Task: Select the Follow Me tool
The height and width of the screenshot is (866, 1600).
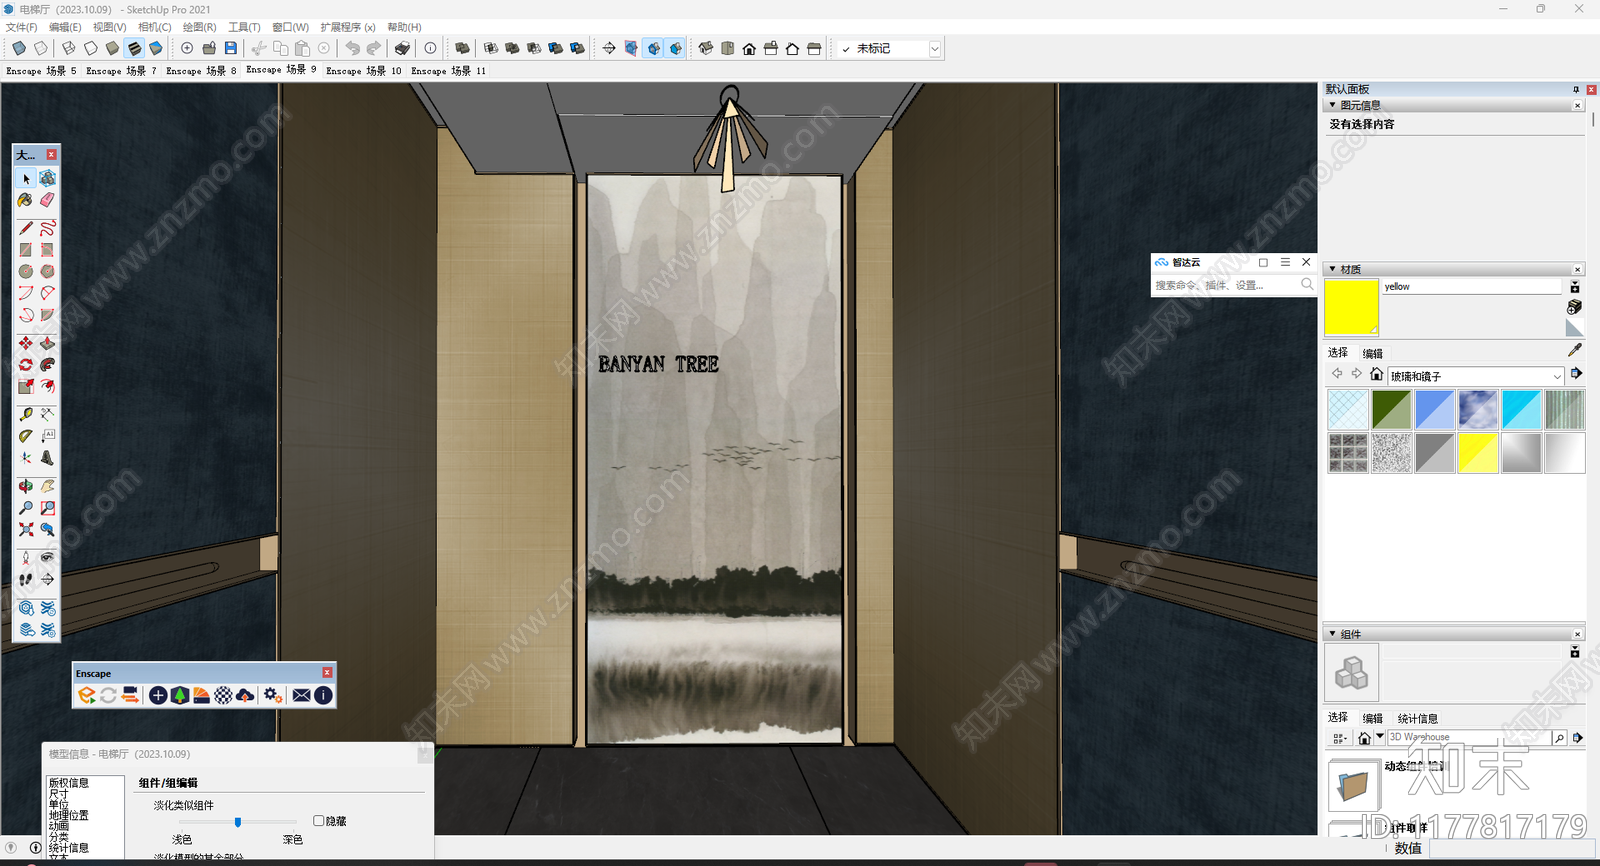Action: point(47,365)
